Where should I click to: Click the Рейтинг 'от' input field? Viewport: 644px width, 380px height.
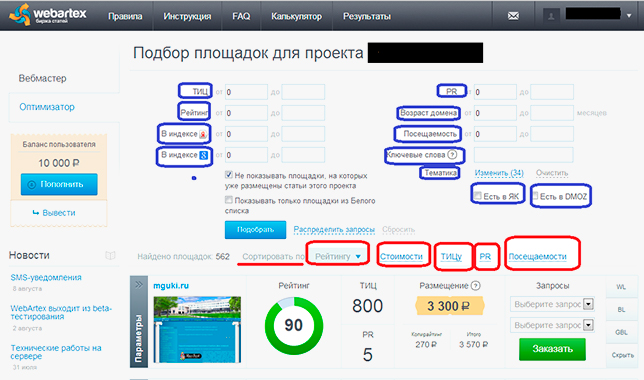click(x=246, y=113)
